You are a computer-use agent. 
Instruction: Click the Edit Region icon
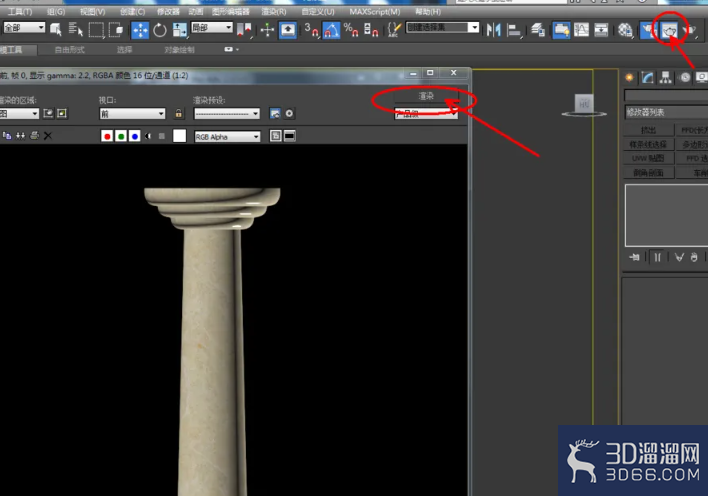click(x=48, y=113)
